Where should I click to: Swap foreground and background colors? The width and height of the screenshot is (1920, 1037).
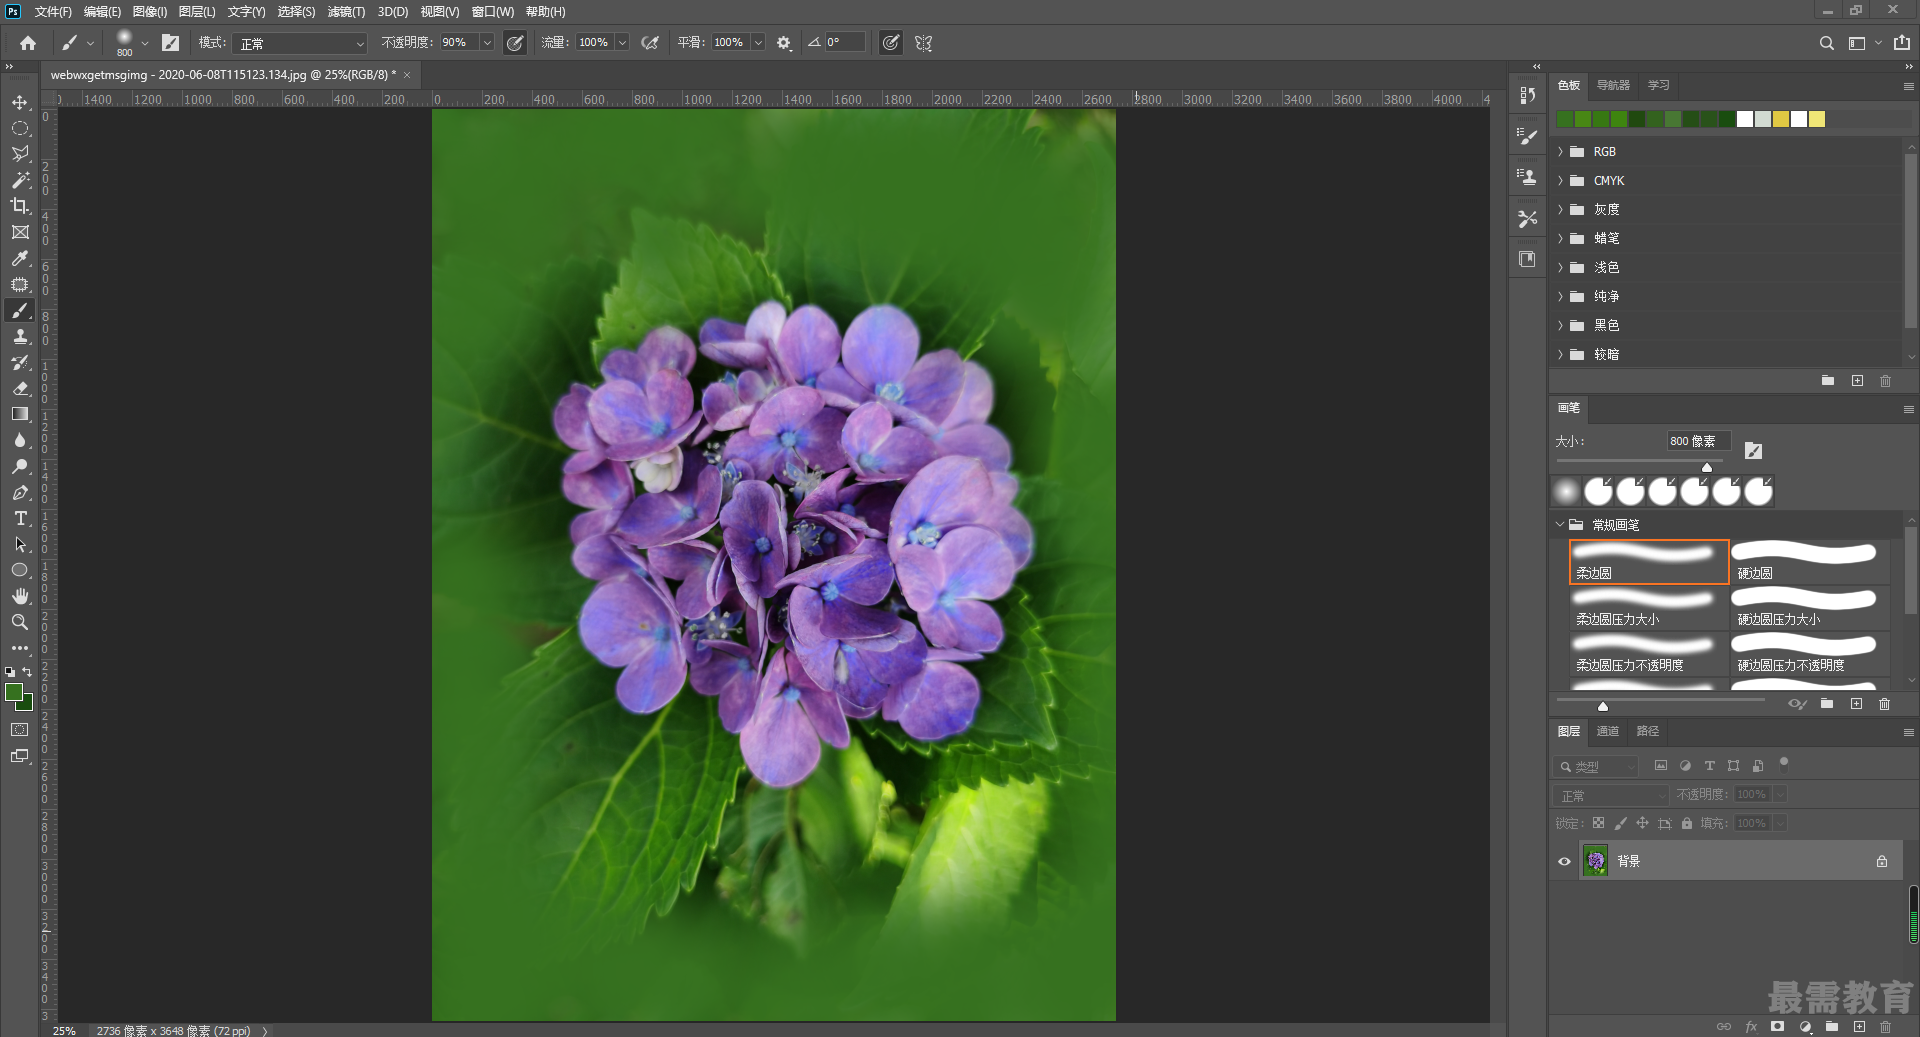[x=27, y=672]
